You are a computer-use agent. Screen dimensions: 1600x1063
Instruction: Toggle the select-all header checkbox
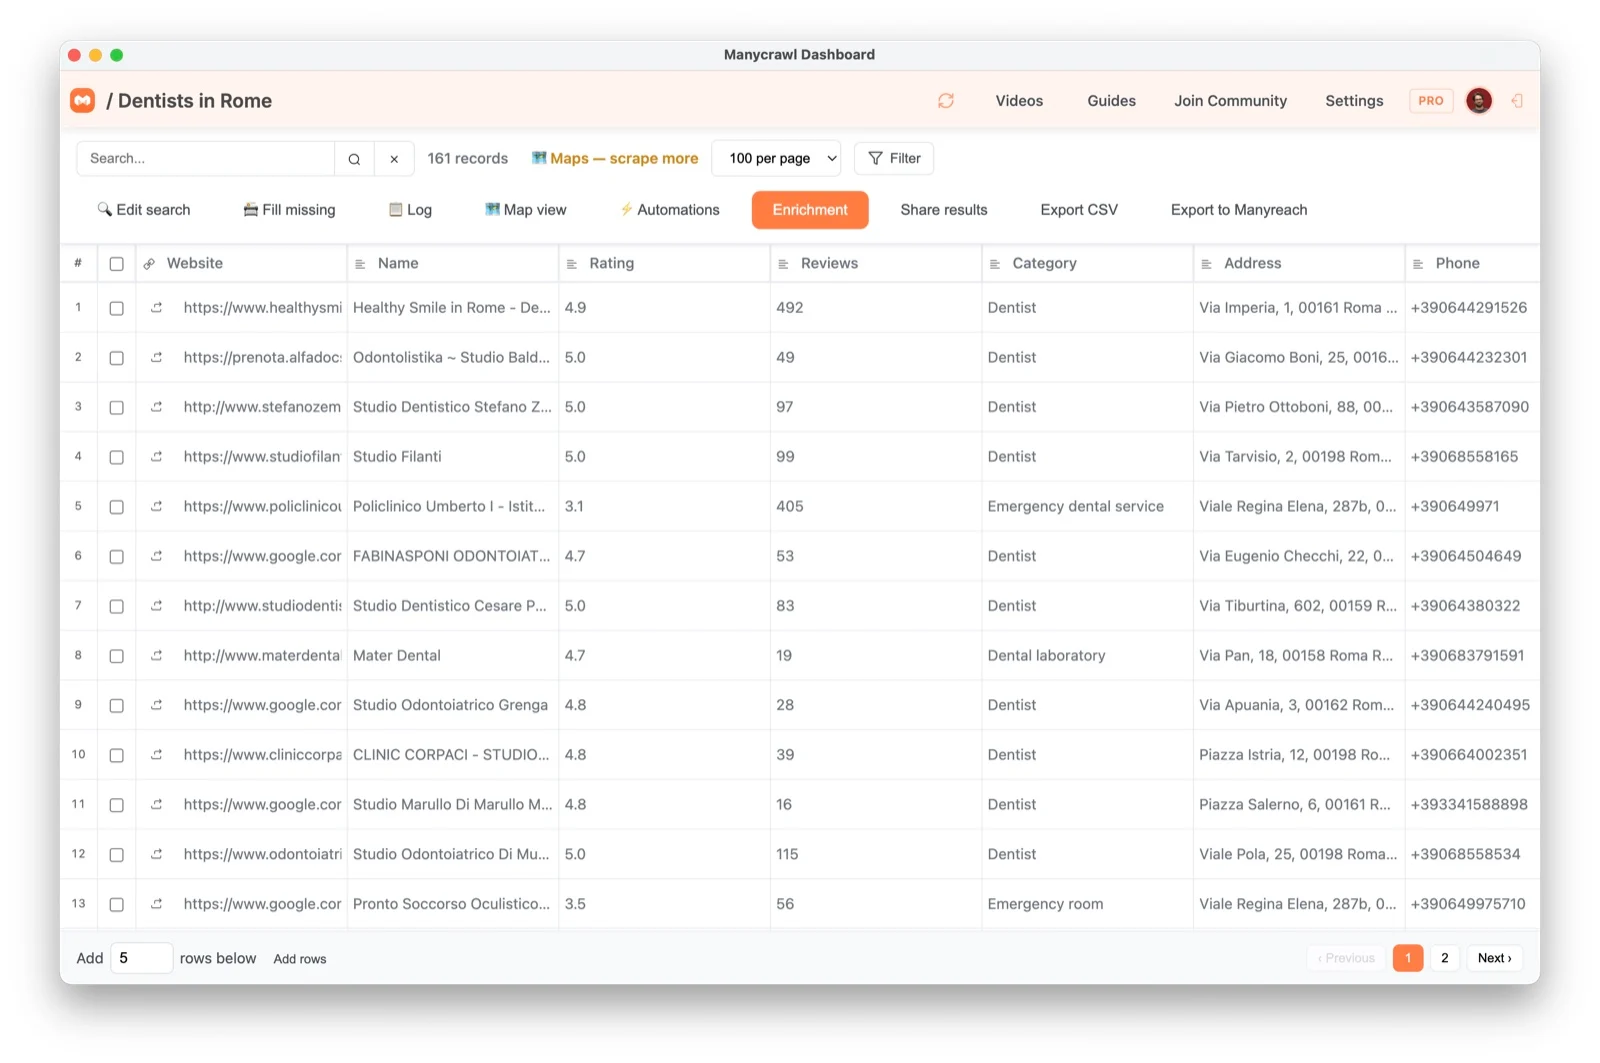(117, 264)
